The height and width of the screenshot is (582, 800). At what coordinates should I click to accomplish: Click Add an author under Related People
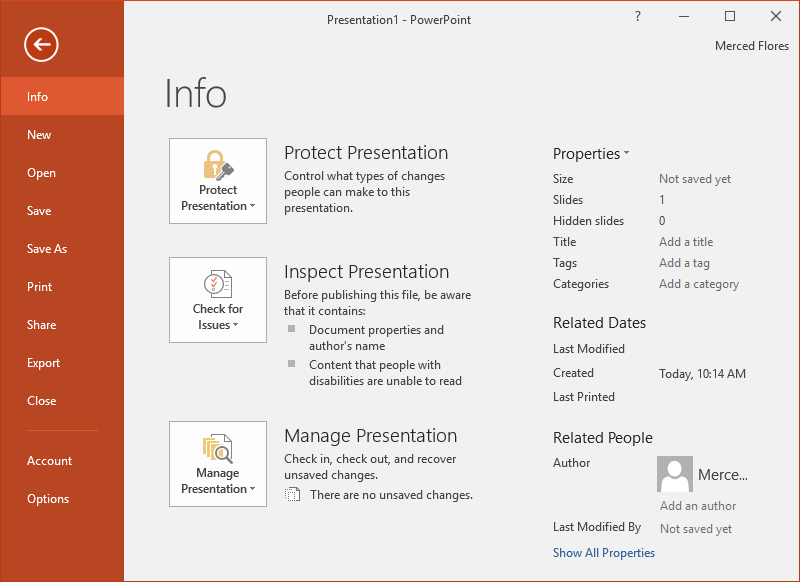[x=697, y=506]
